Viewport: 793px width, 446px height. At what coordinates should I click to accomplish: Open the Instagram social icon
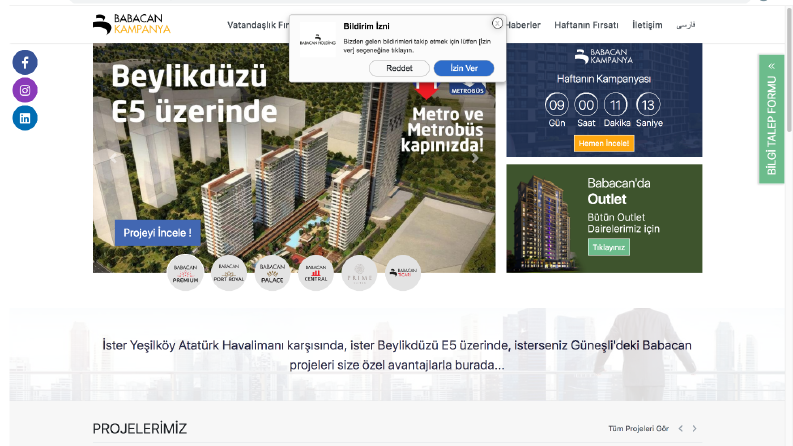[25, 90]
